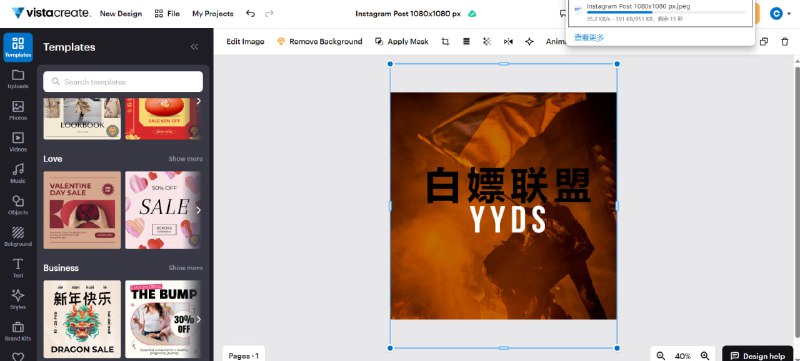Image resolution: width=800 pixels, height=361 pixels.
Task: Click the top-right selection corner handle
Action: (617, 64)
